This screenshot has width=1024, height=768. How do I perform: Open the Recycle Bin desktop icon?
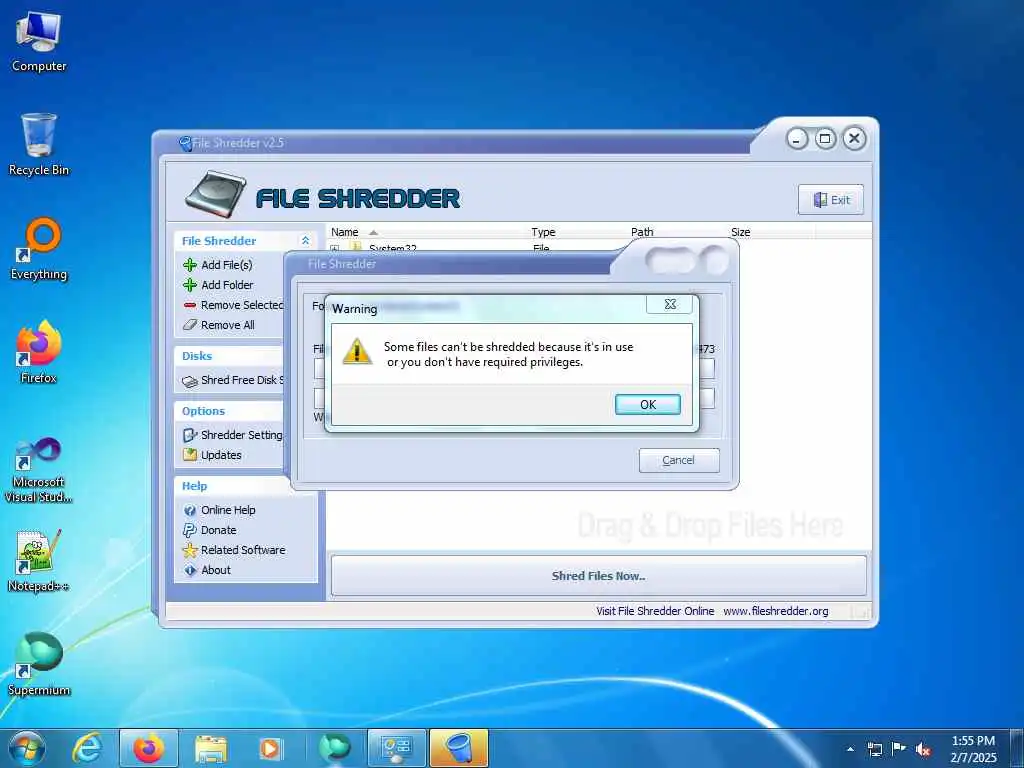(x=39, y=144)
